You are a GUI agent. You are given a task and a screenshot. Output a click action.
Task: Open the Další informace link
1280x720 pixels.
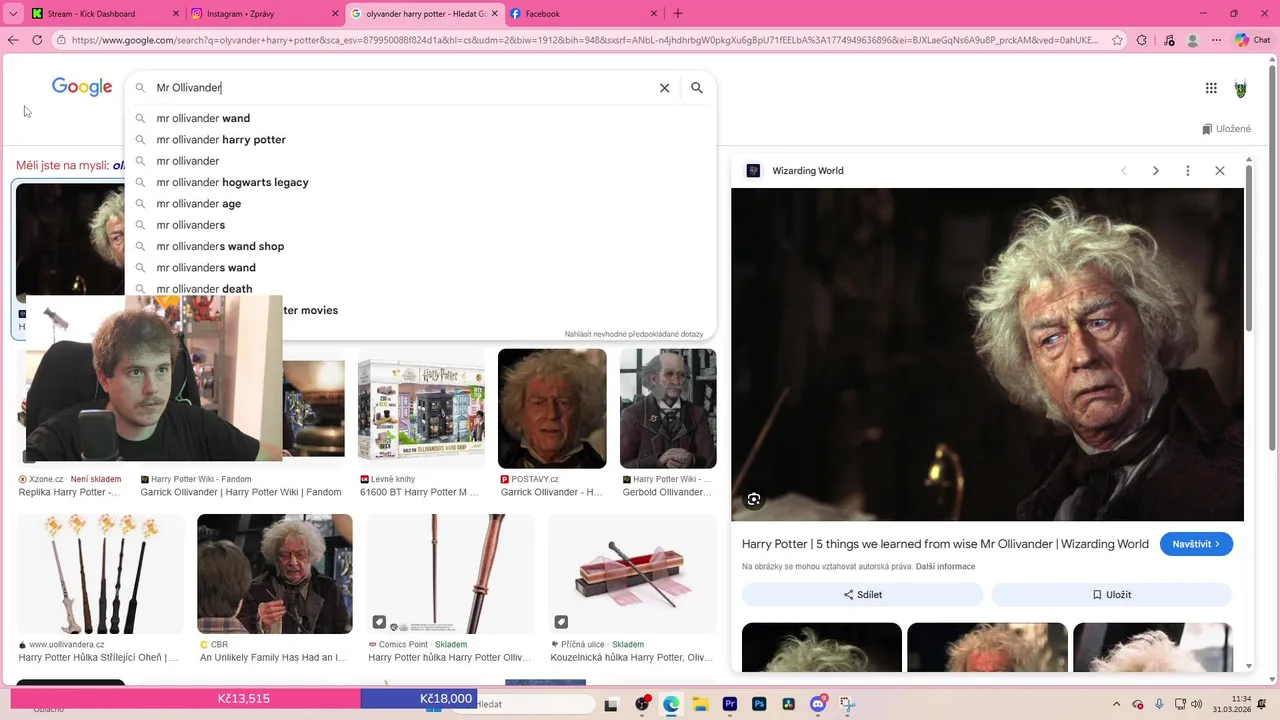pos(945,567)
